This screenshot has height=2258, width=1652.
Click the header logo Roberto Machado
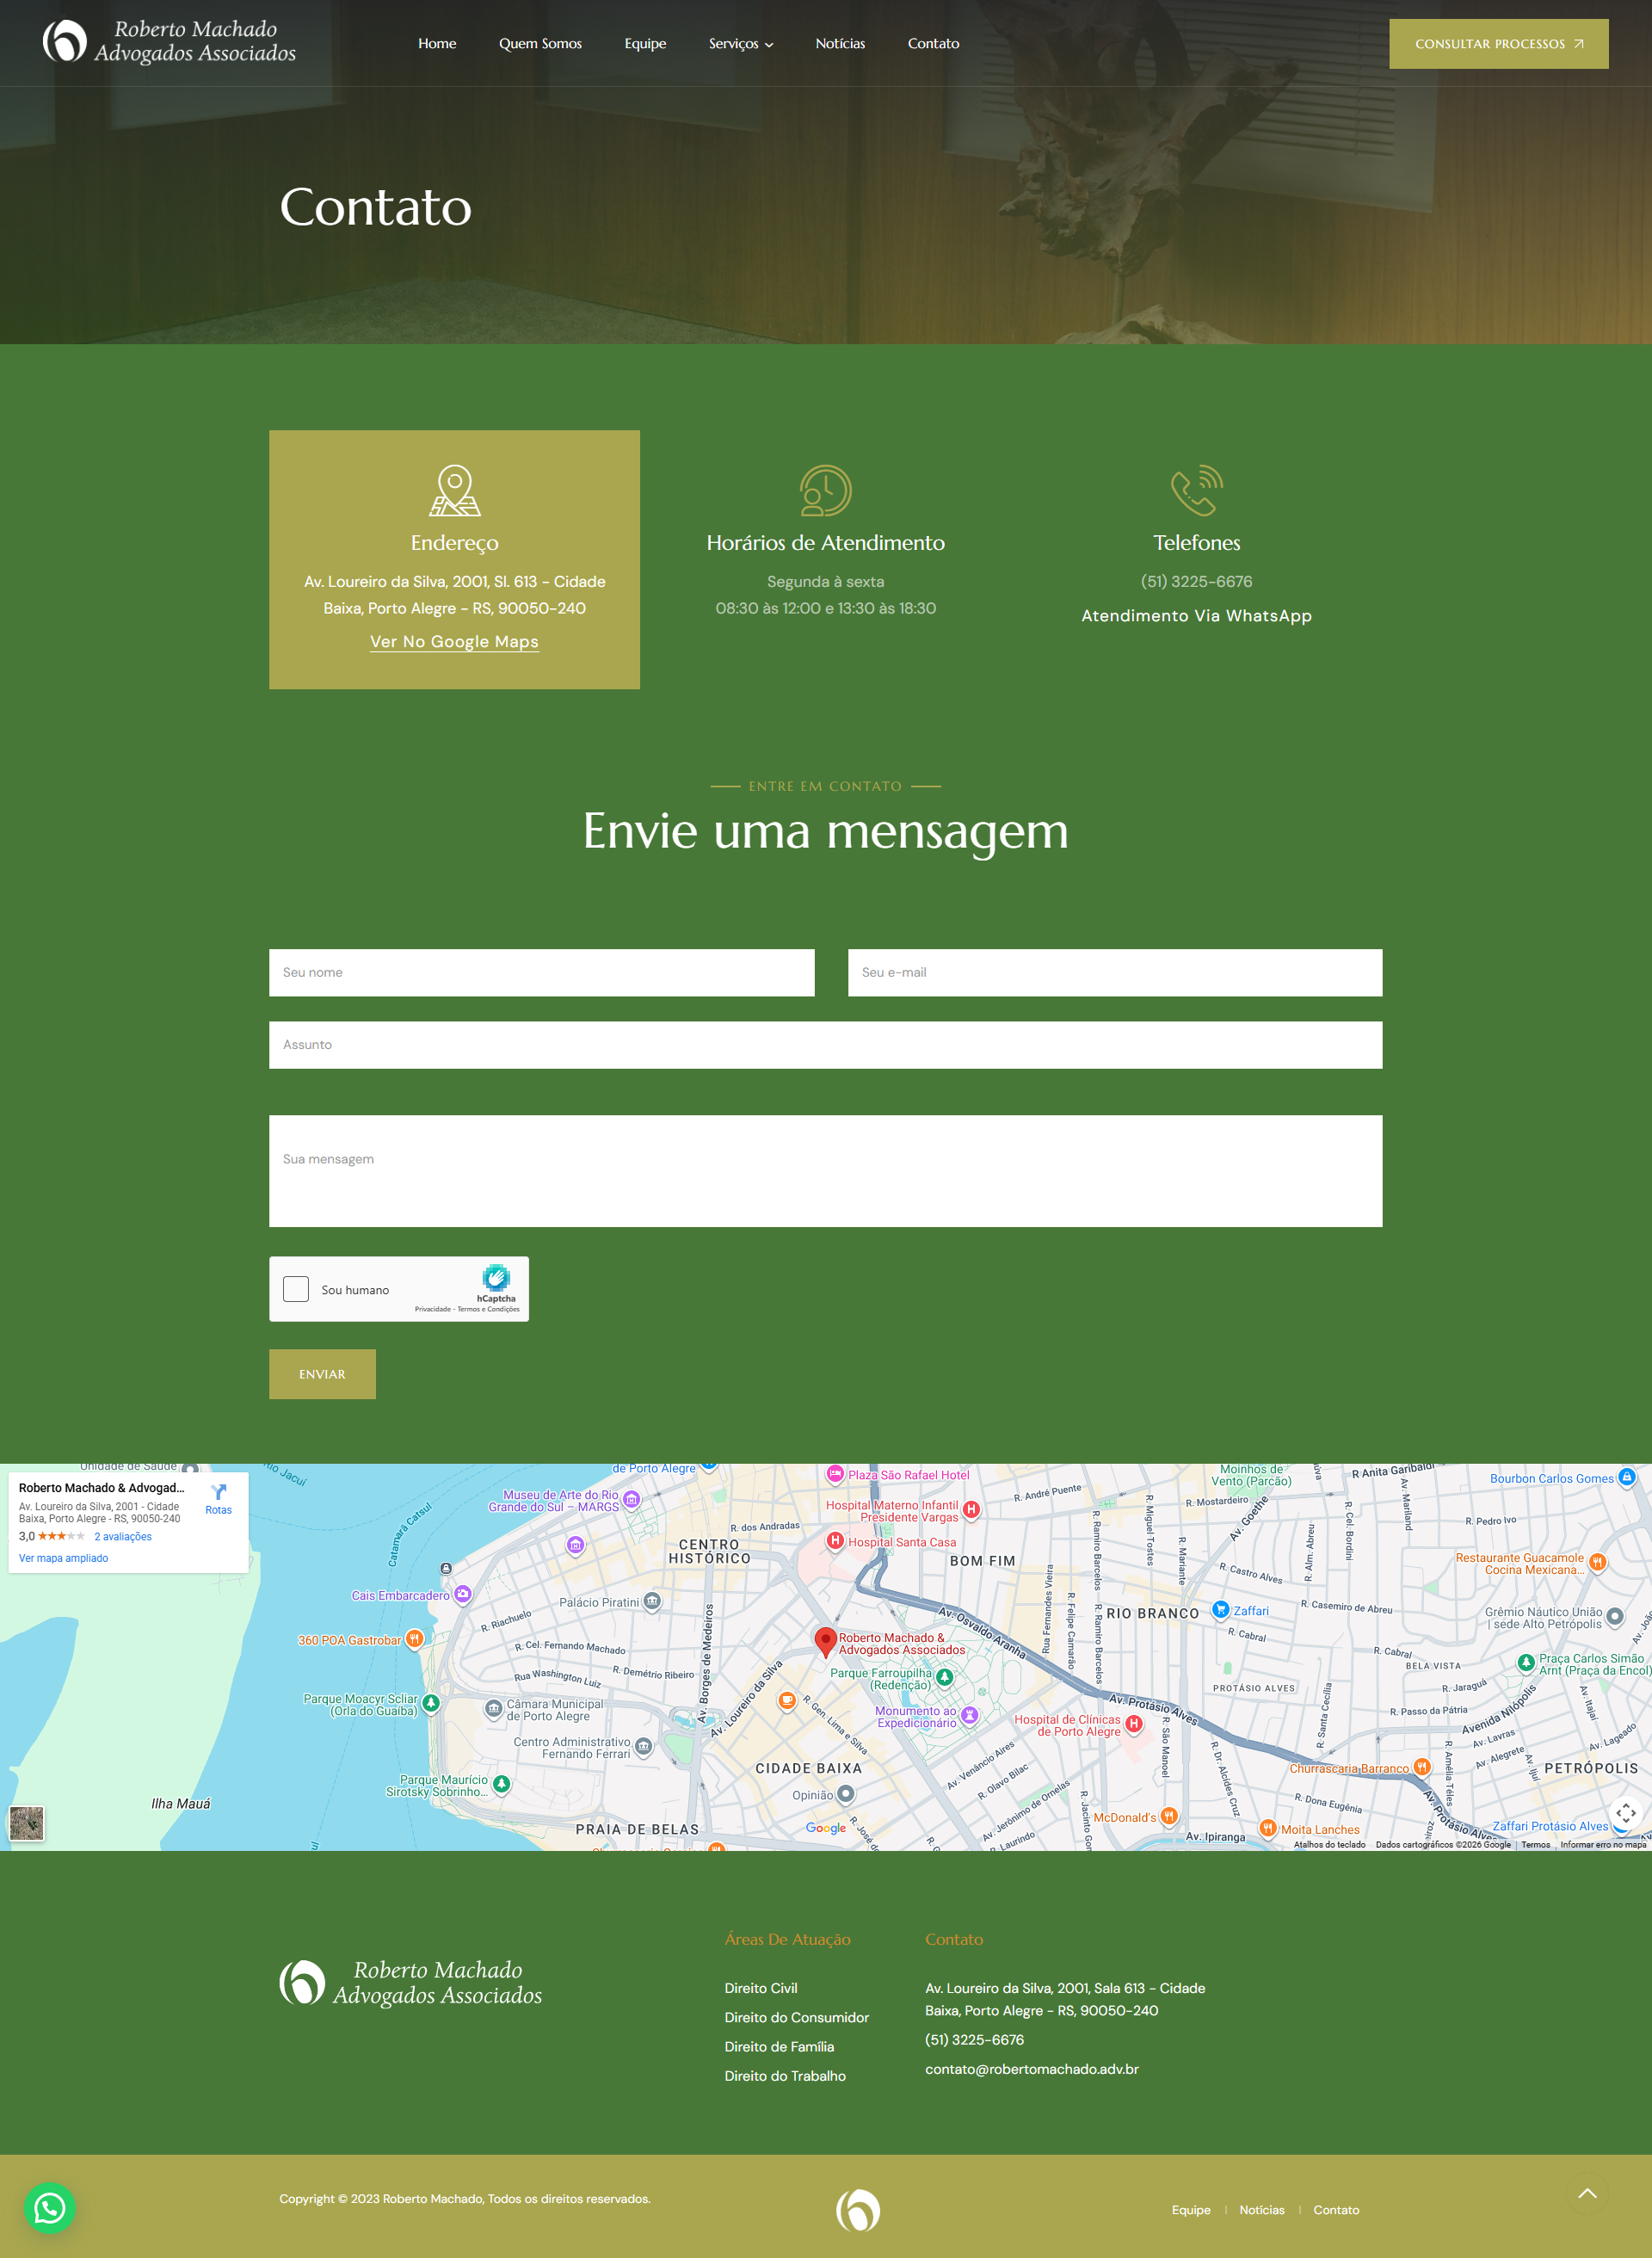pyautogui.click(x=170, y=42)
